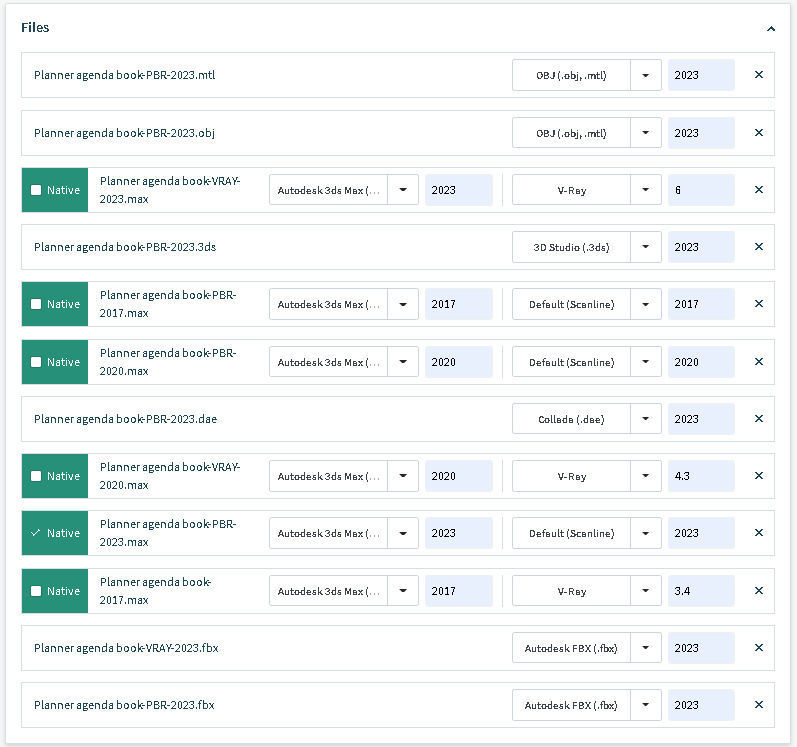Edit V-Ray version field showing 4.3

coord(701,476)
